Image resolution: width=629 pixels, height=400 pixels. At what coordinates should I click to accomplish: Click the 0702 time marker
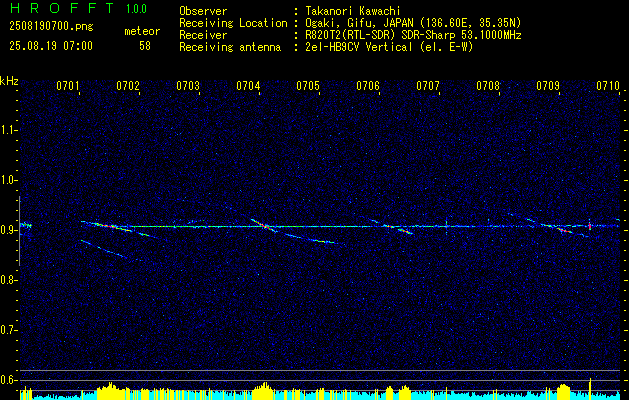[x=128, y=85]
